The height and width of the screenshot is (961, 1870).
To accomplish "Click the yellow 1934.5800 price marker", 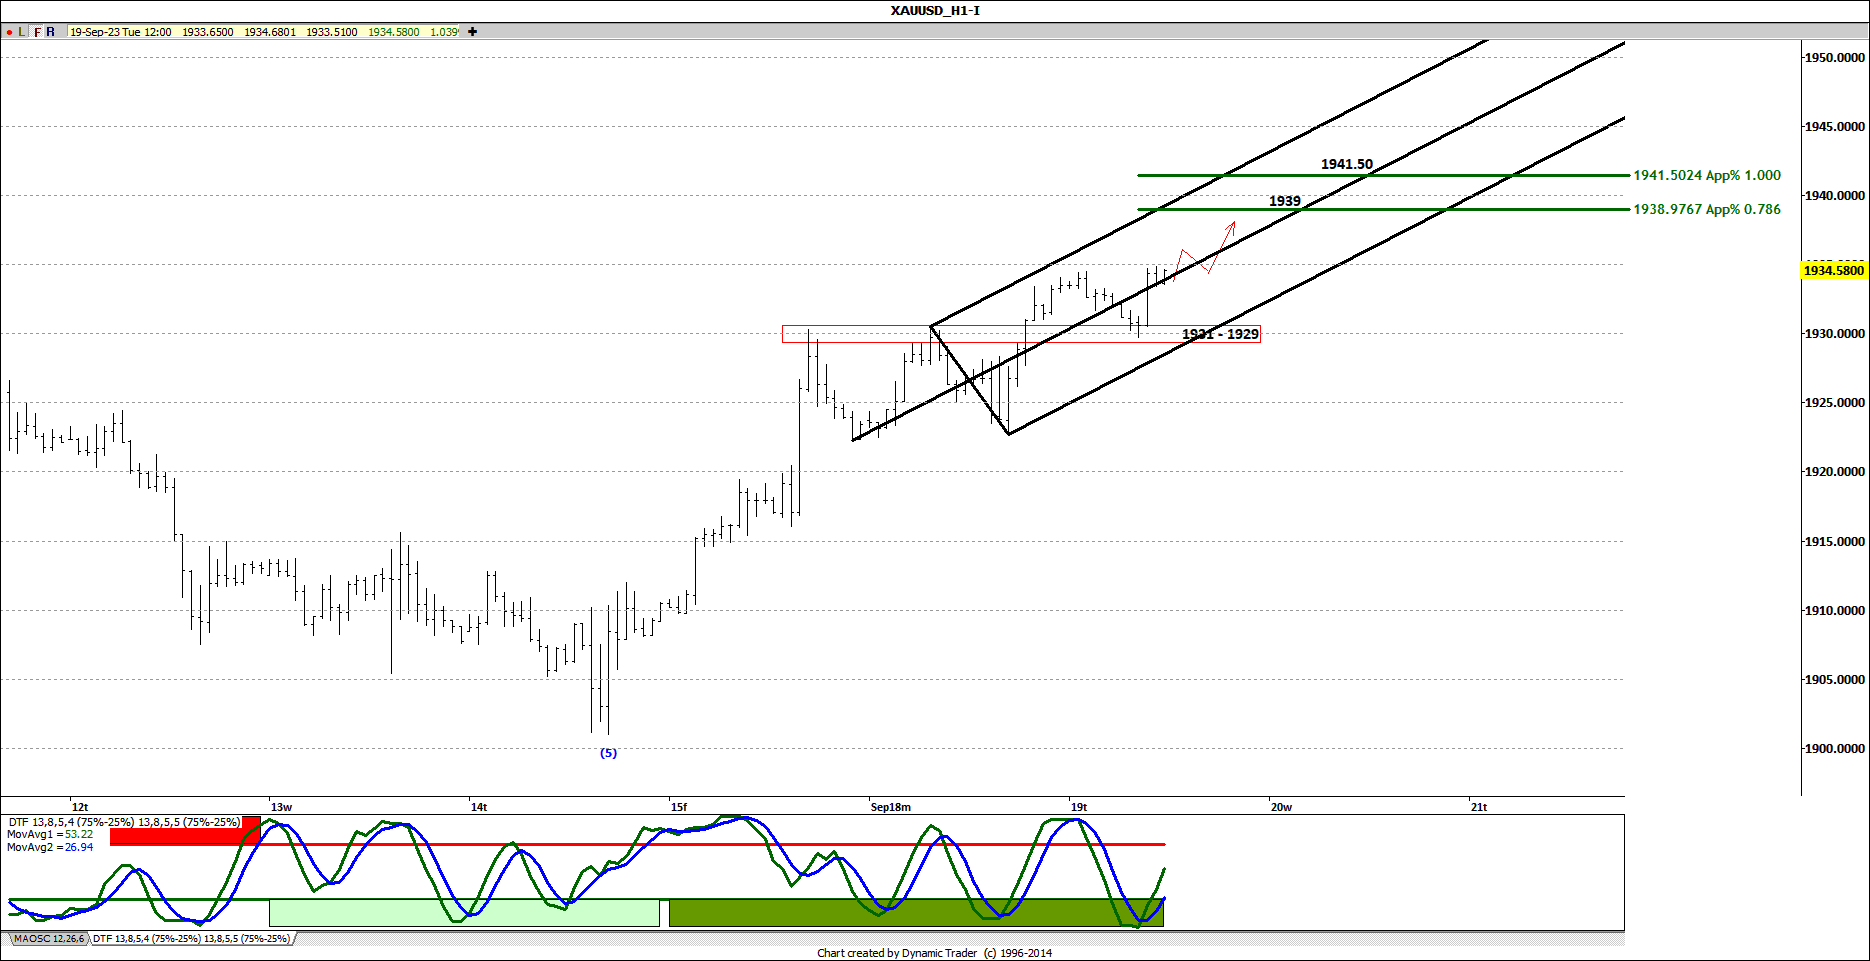I will coord(1834,270).
